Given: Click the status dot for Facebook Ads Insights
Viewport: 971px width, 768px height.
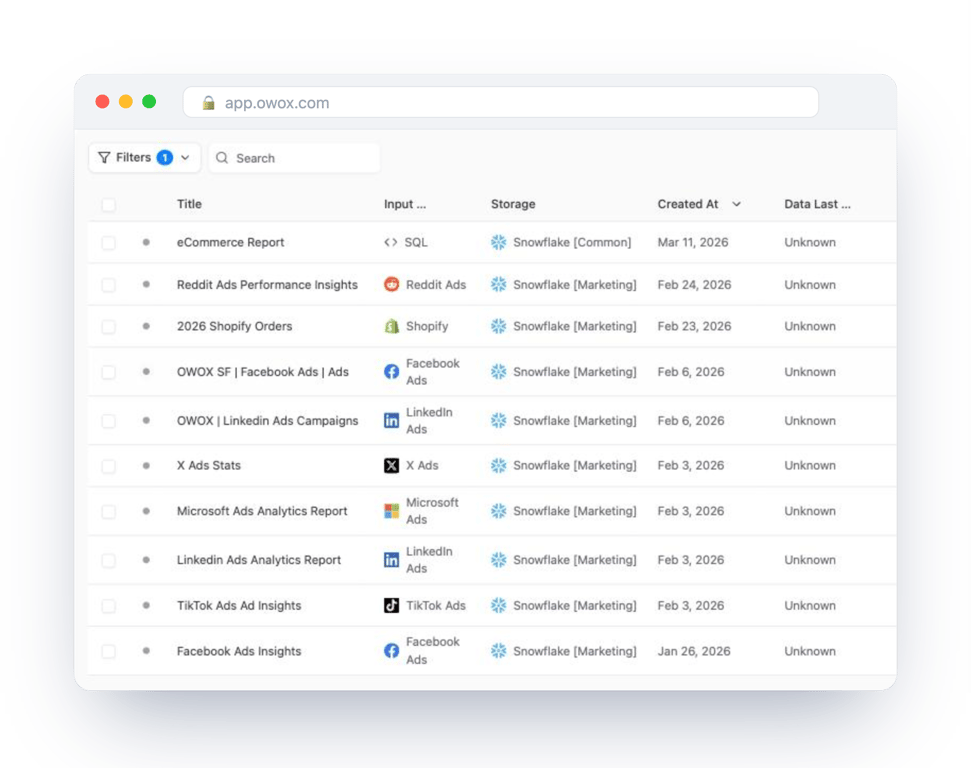Looking at the screenshot, I should pyautogui.click(x=146, y=651).
